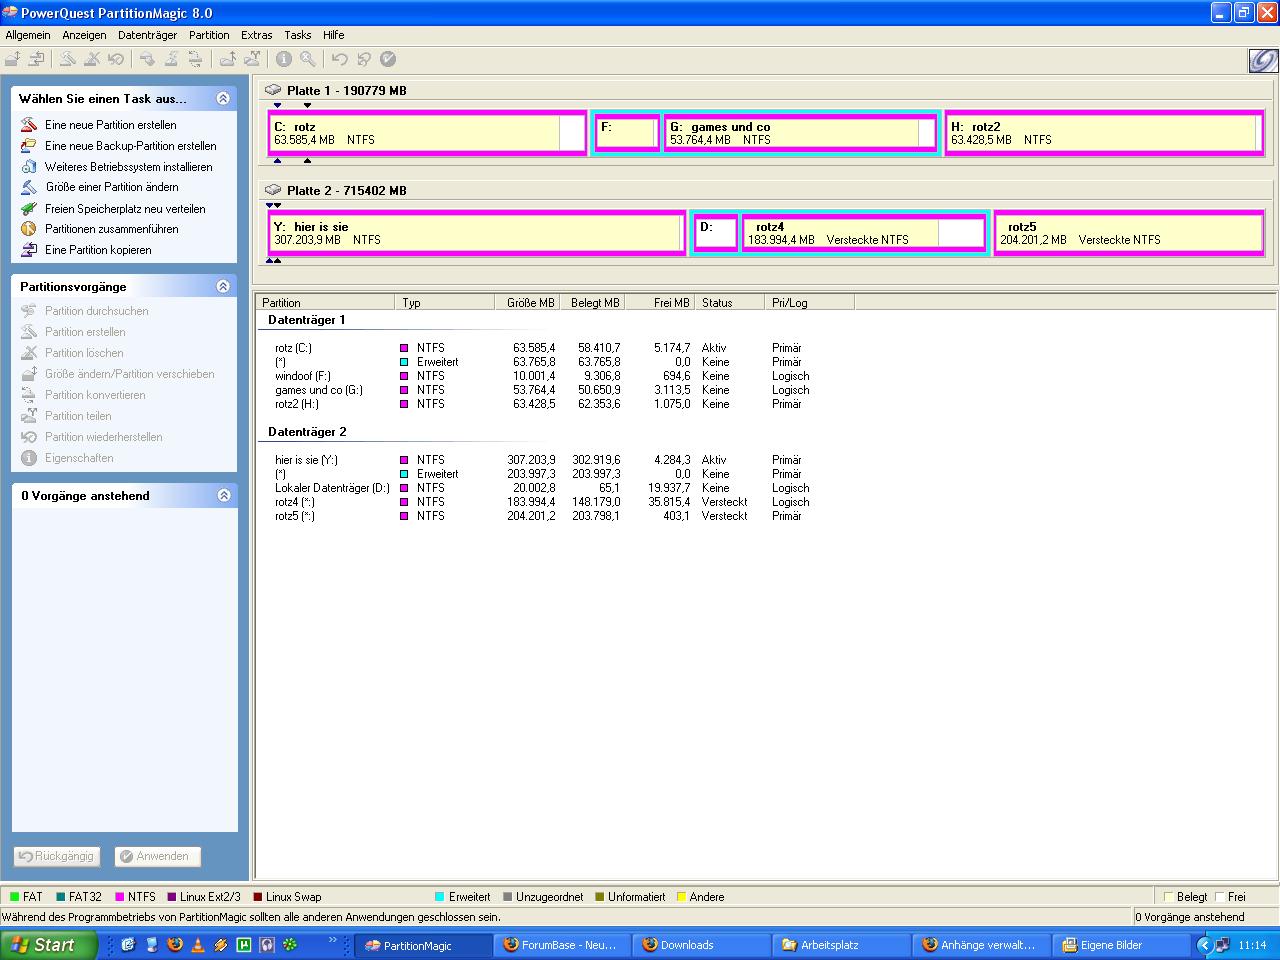Click the 'Eine neue Partition erstellen' task link

pyautogui.click(x=111, y=125)
